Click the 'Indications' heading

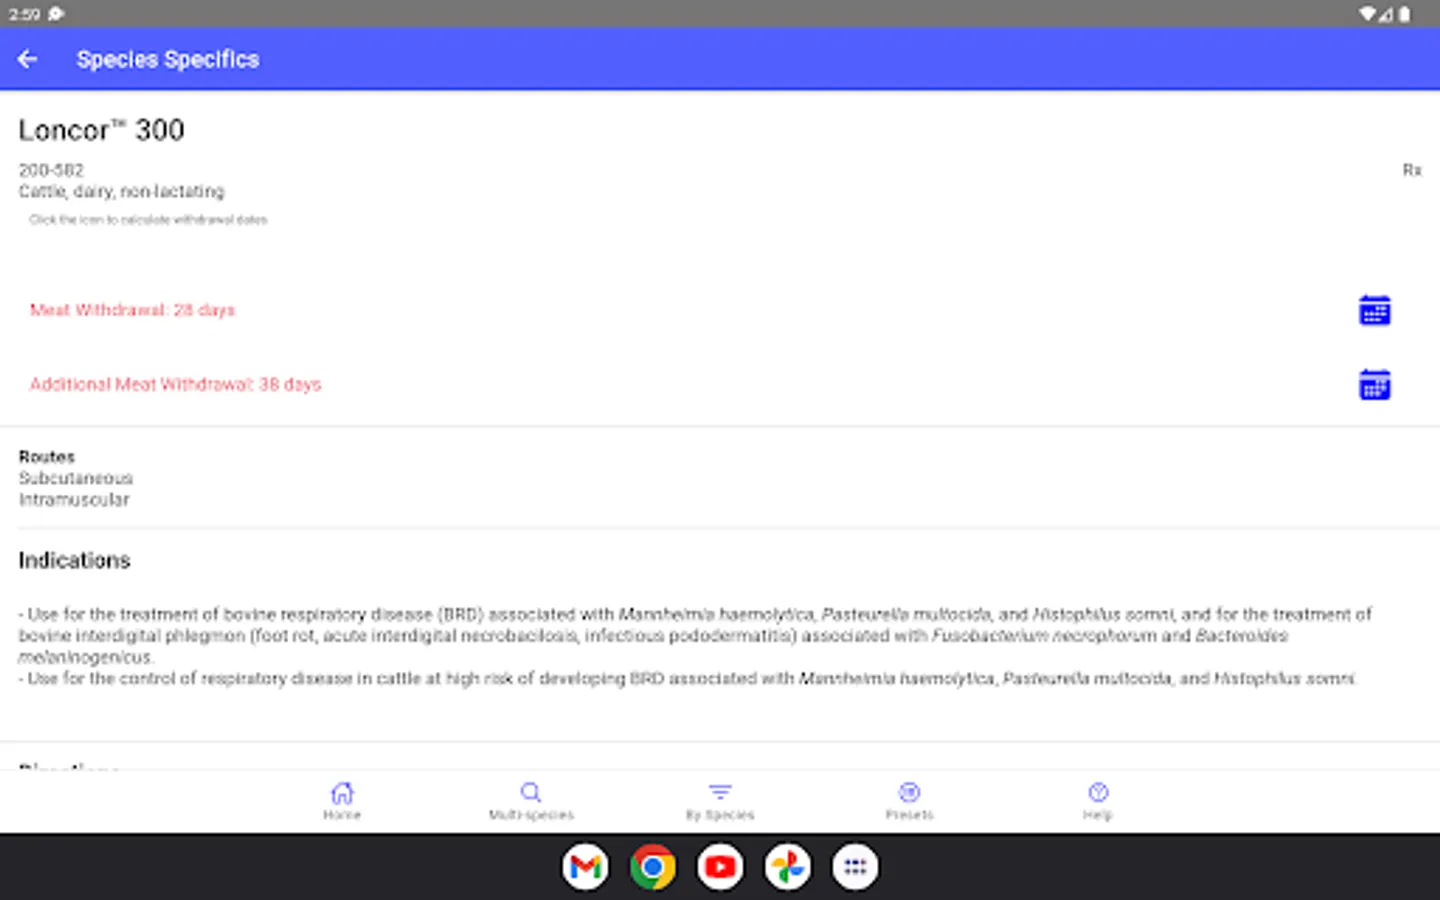[x=74, y=560]
